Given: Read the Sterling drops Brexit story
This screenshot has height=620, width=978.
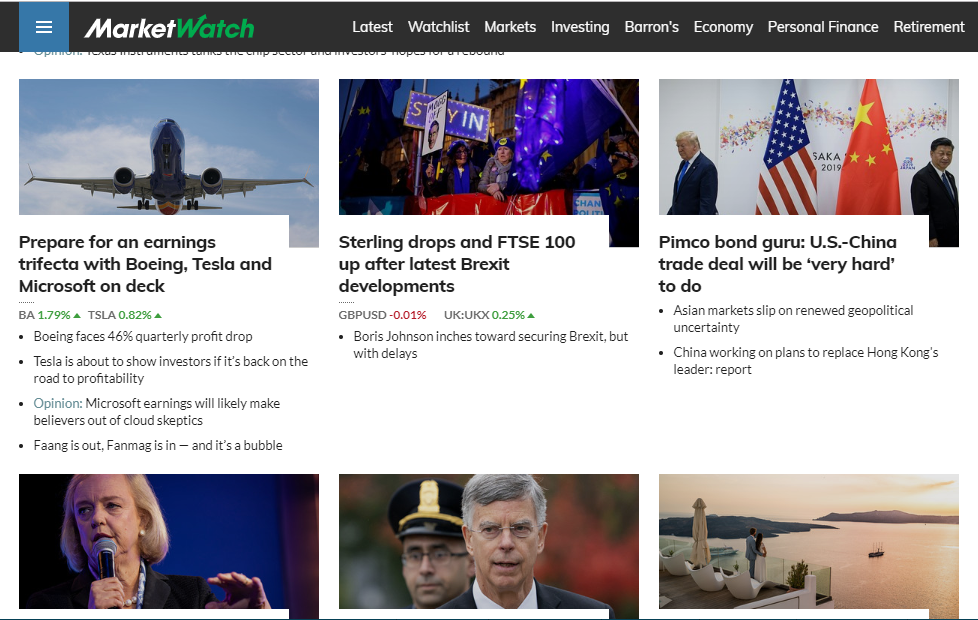Looking at the screenshot, I should [x=456, y=264].
